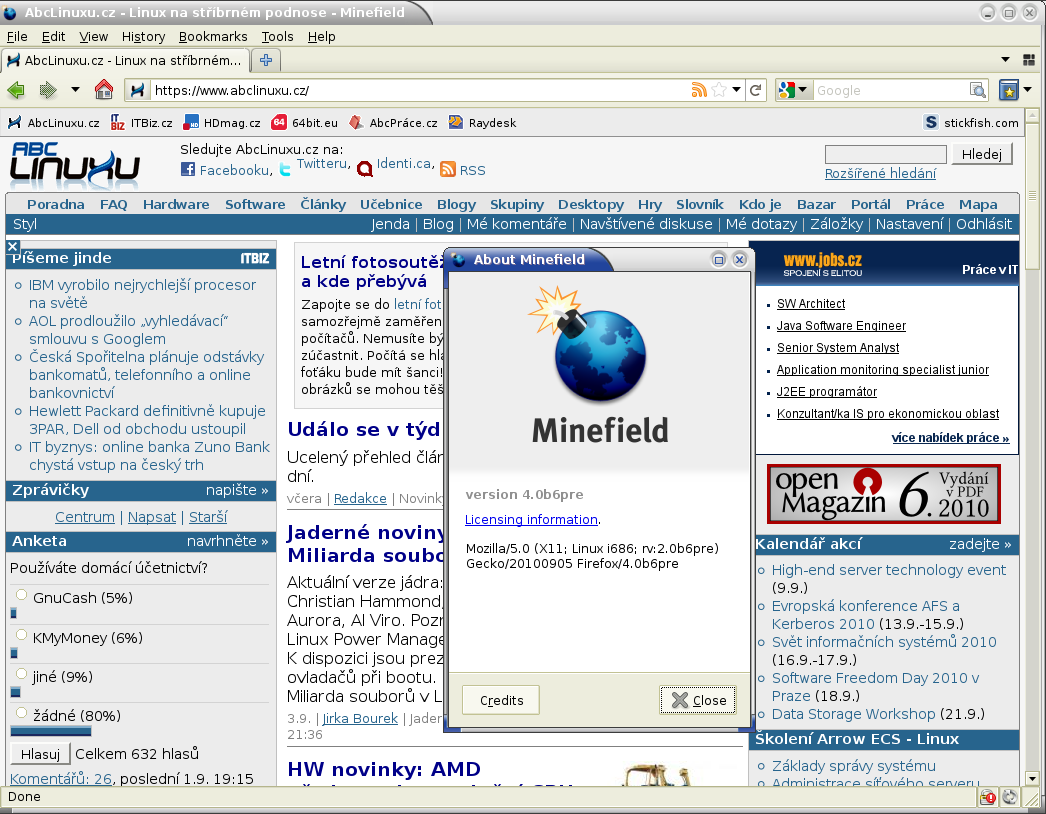Open the Bookmarks menu

(x=213, y=37)
